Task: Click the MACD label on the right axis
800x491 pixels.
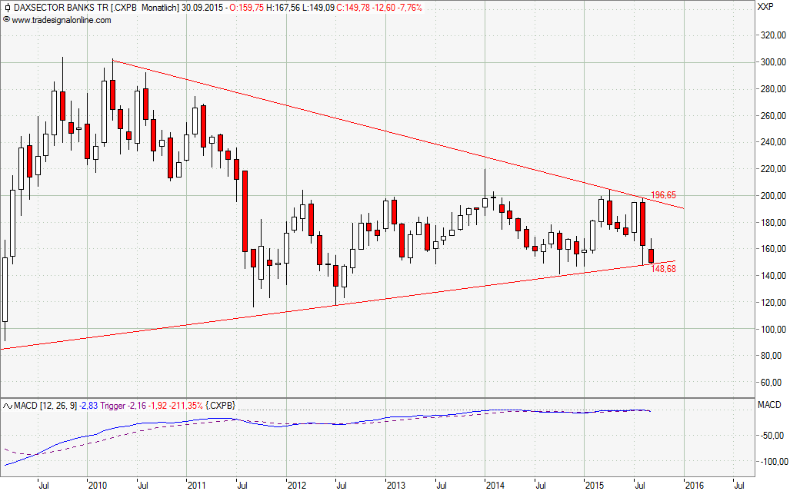Action: 767,404
